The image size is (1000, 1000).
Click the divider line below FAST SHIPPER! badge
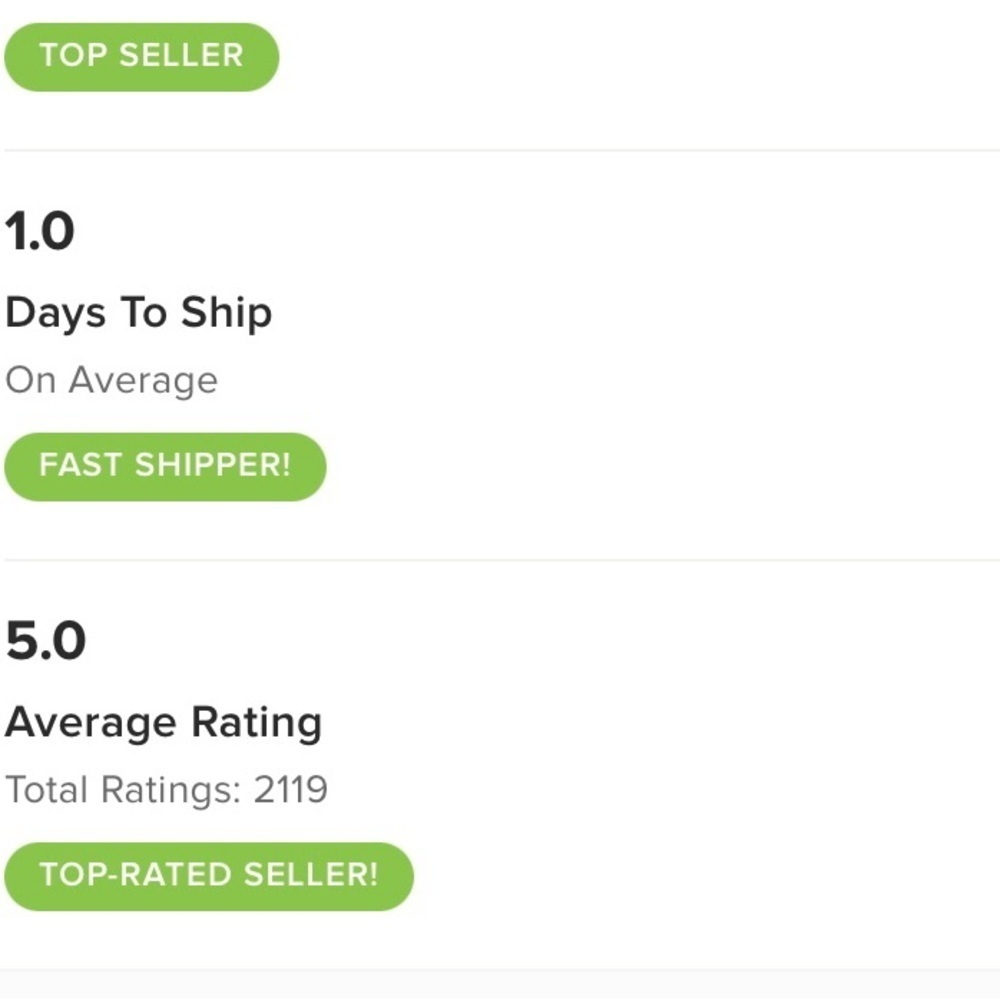(500, 560)
